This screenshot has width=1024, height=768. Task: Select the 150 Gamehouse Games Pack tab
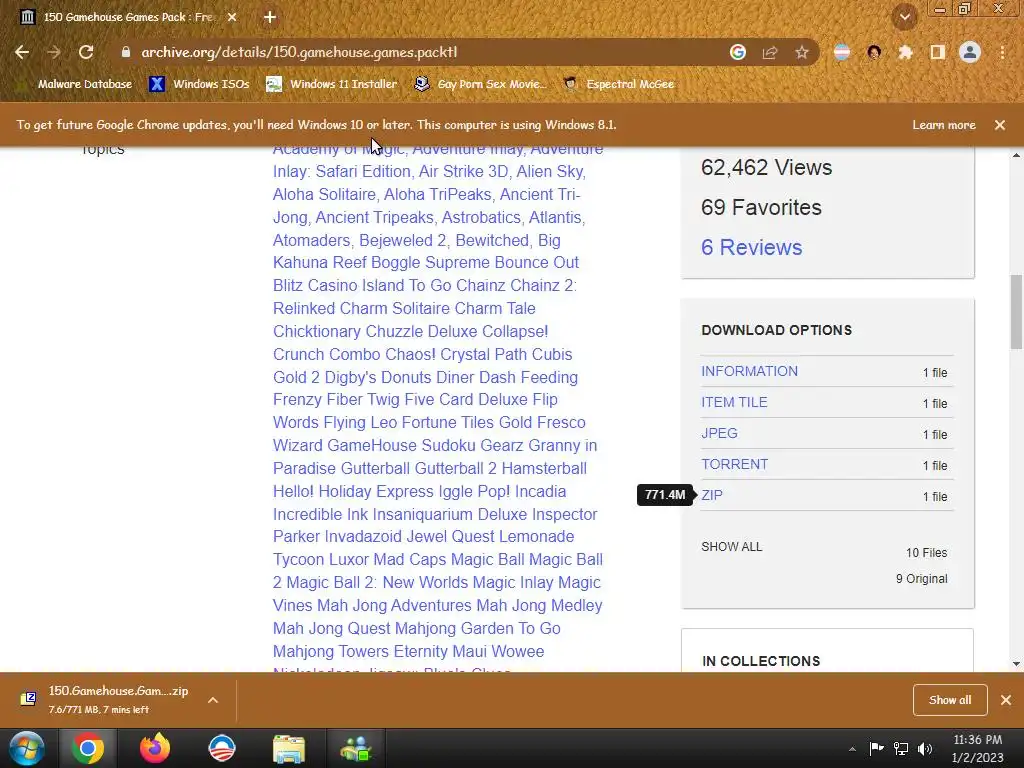(x=129, y=17)
